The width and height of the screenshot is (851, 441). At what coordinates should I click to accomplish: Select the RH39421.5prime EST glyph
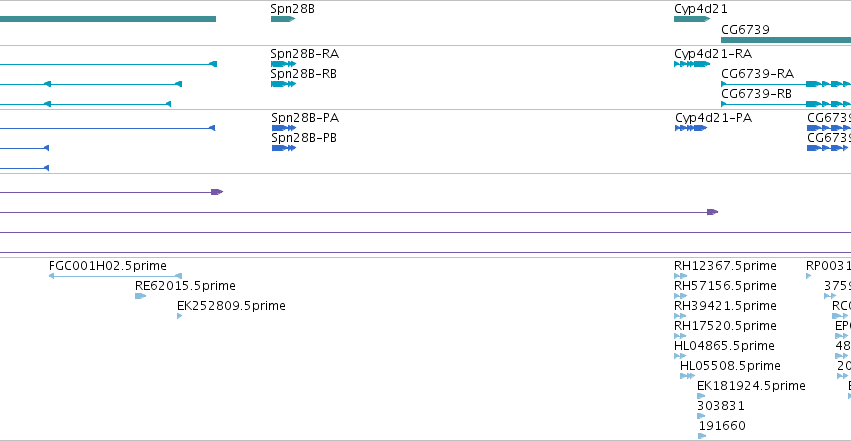681,316
